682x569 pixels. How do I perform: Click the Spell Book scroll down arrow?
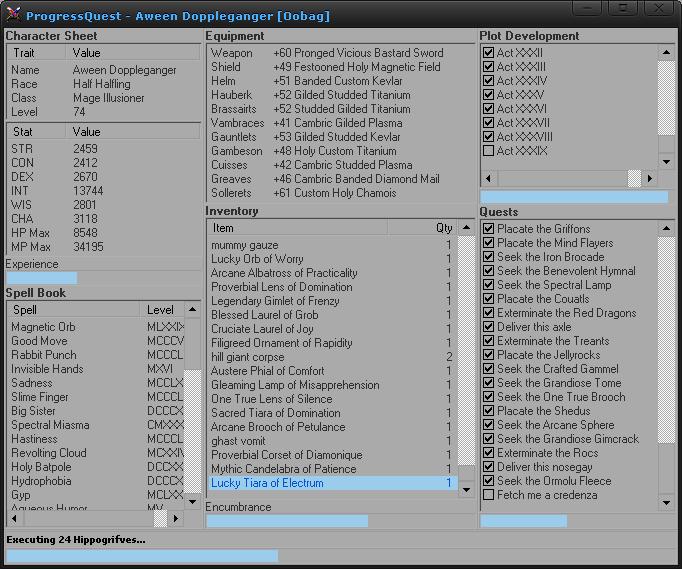(192, 502)
